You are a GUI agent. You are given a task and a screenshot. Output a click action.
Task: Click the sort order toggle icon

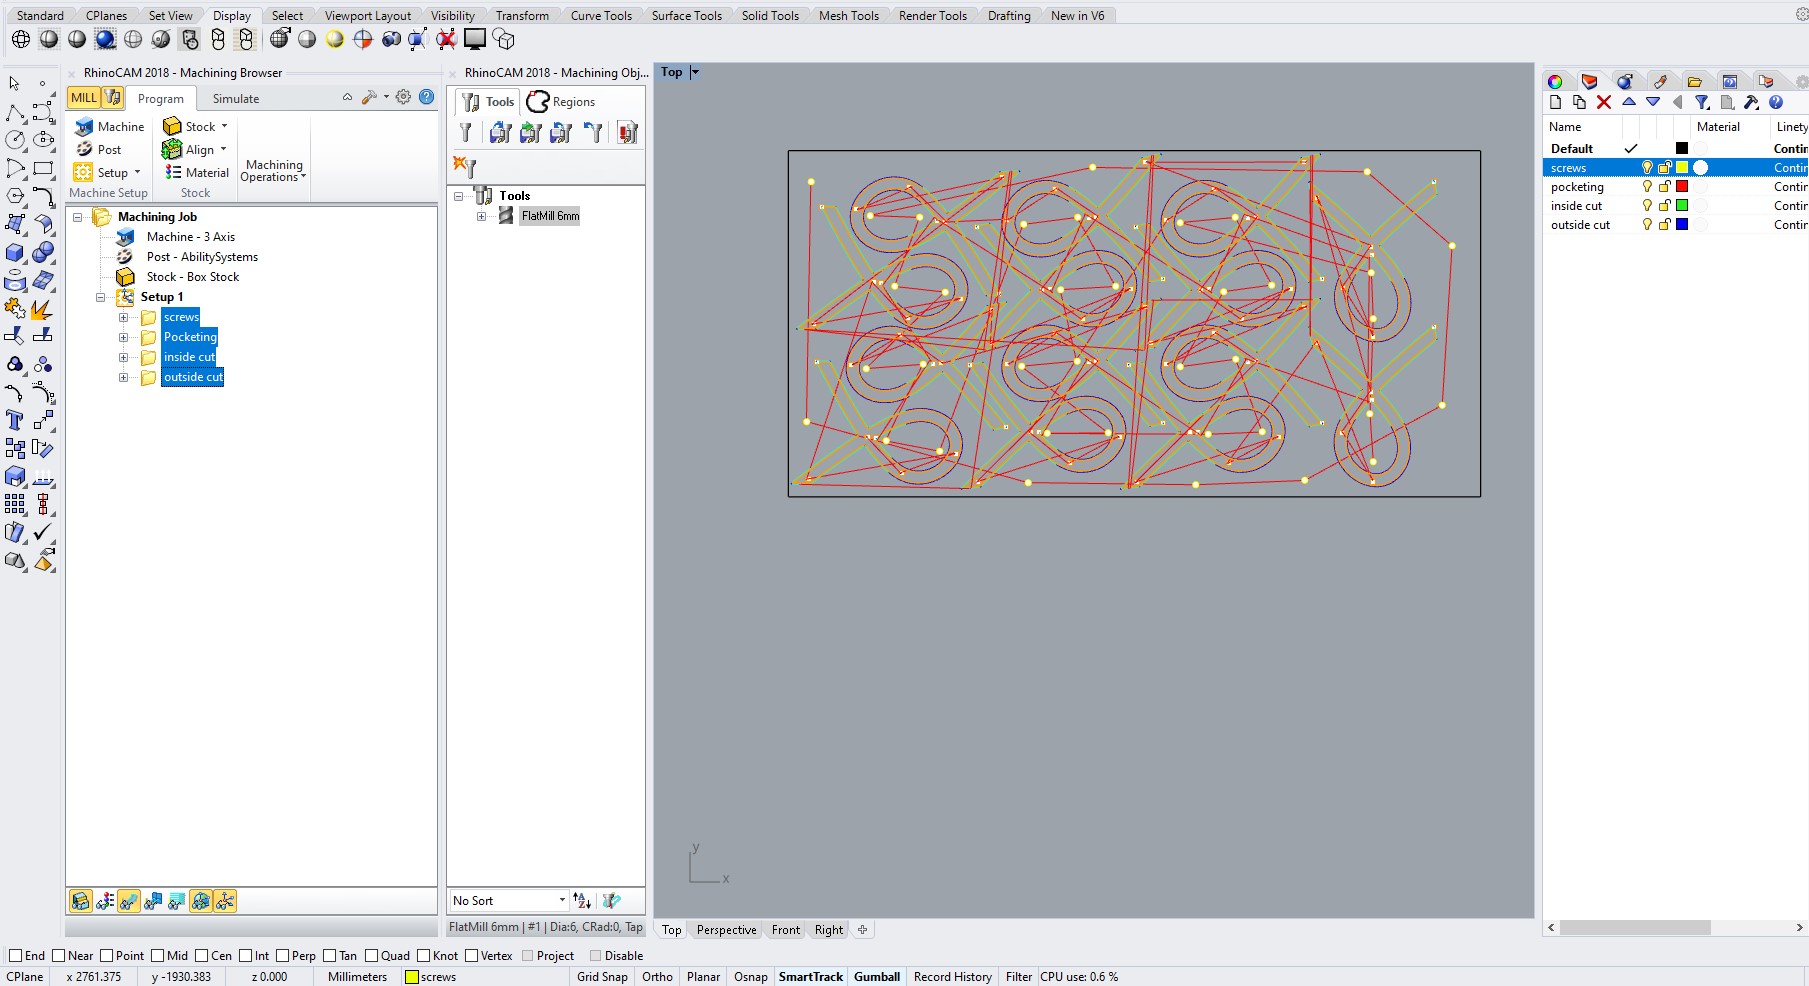tap(582, 901)
